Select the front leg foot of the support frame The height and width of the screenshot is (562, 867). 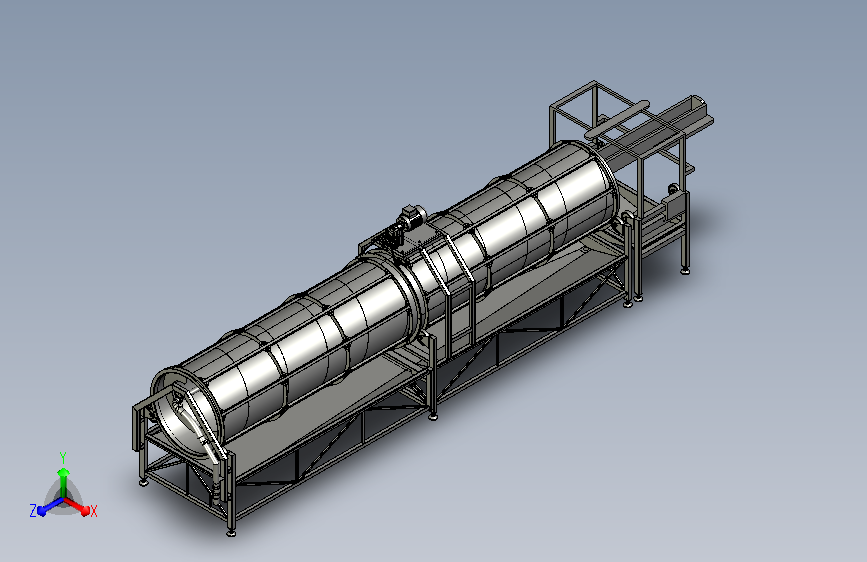(x=232, y=533)
